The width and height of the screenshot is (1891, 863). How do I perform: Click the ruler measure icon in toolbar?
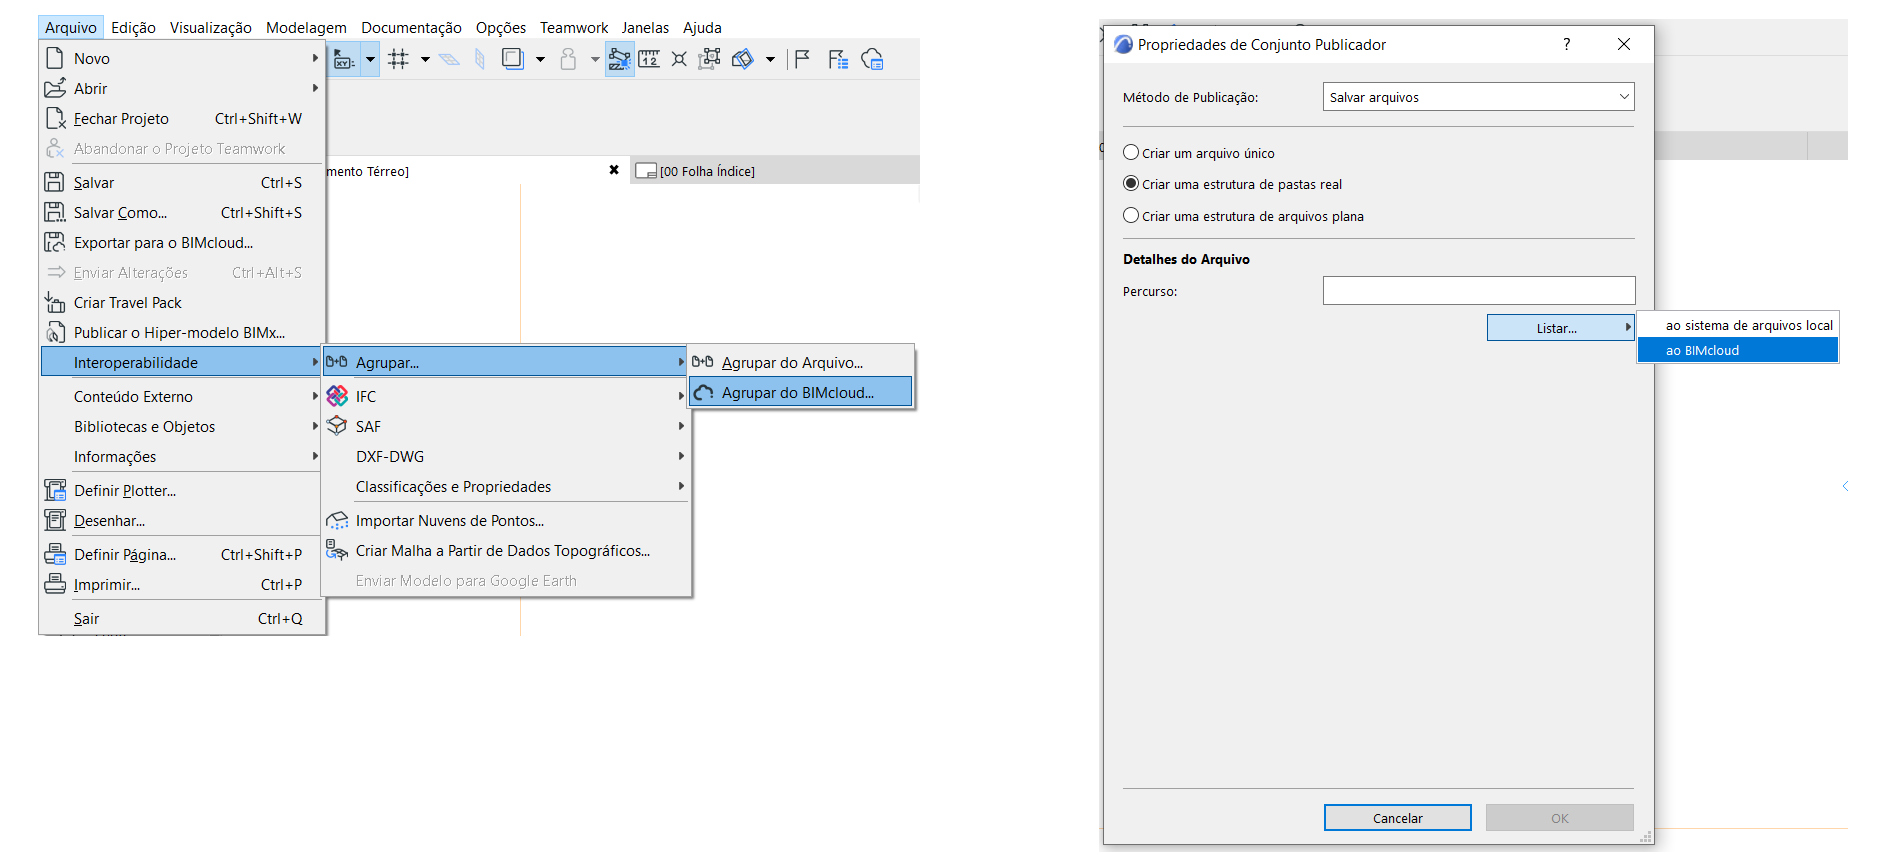649,60
